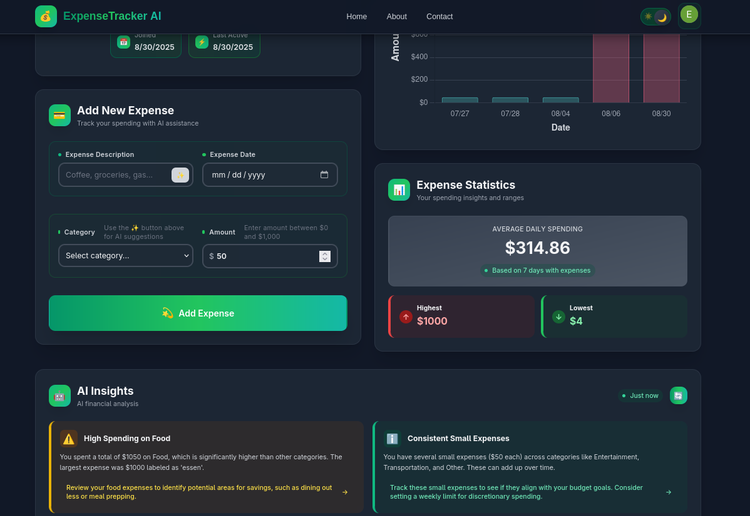Image resolution: width=750 pixels, height=516 pixels.
Task: Click the ExpenseTracker AI money bag logo
Action: click(x=46, y=16)
